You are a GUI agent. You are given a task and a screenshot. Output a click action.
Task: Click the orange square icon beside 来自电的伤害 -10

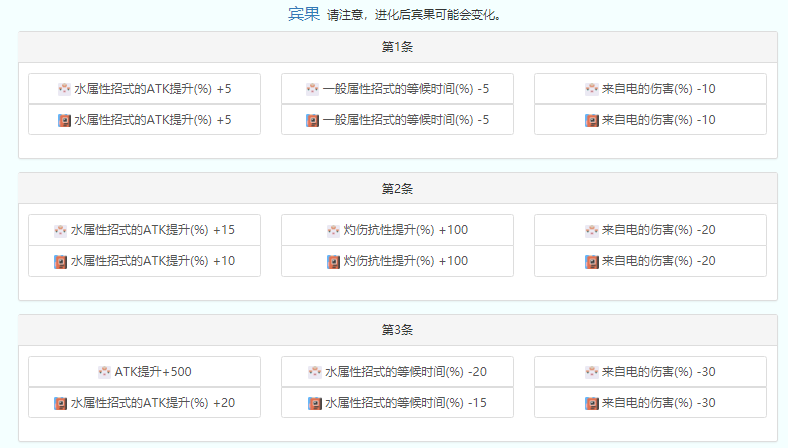coord(591,120)
